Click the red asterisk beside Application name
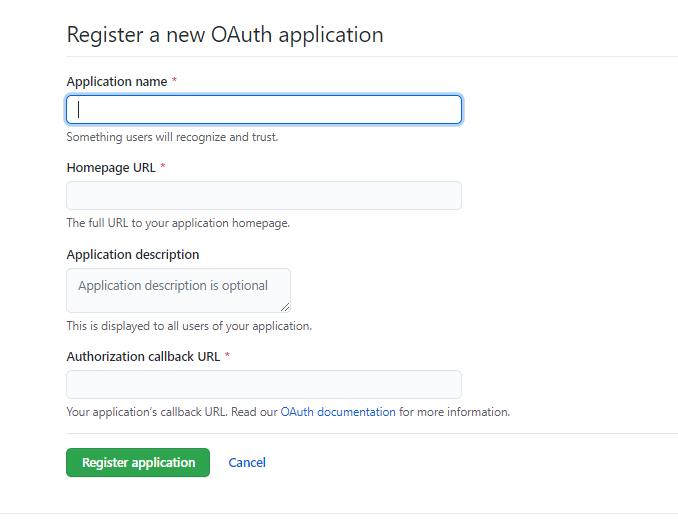This screenshot has height=525, width=678. 174,81
